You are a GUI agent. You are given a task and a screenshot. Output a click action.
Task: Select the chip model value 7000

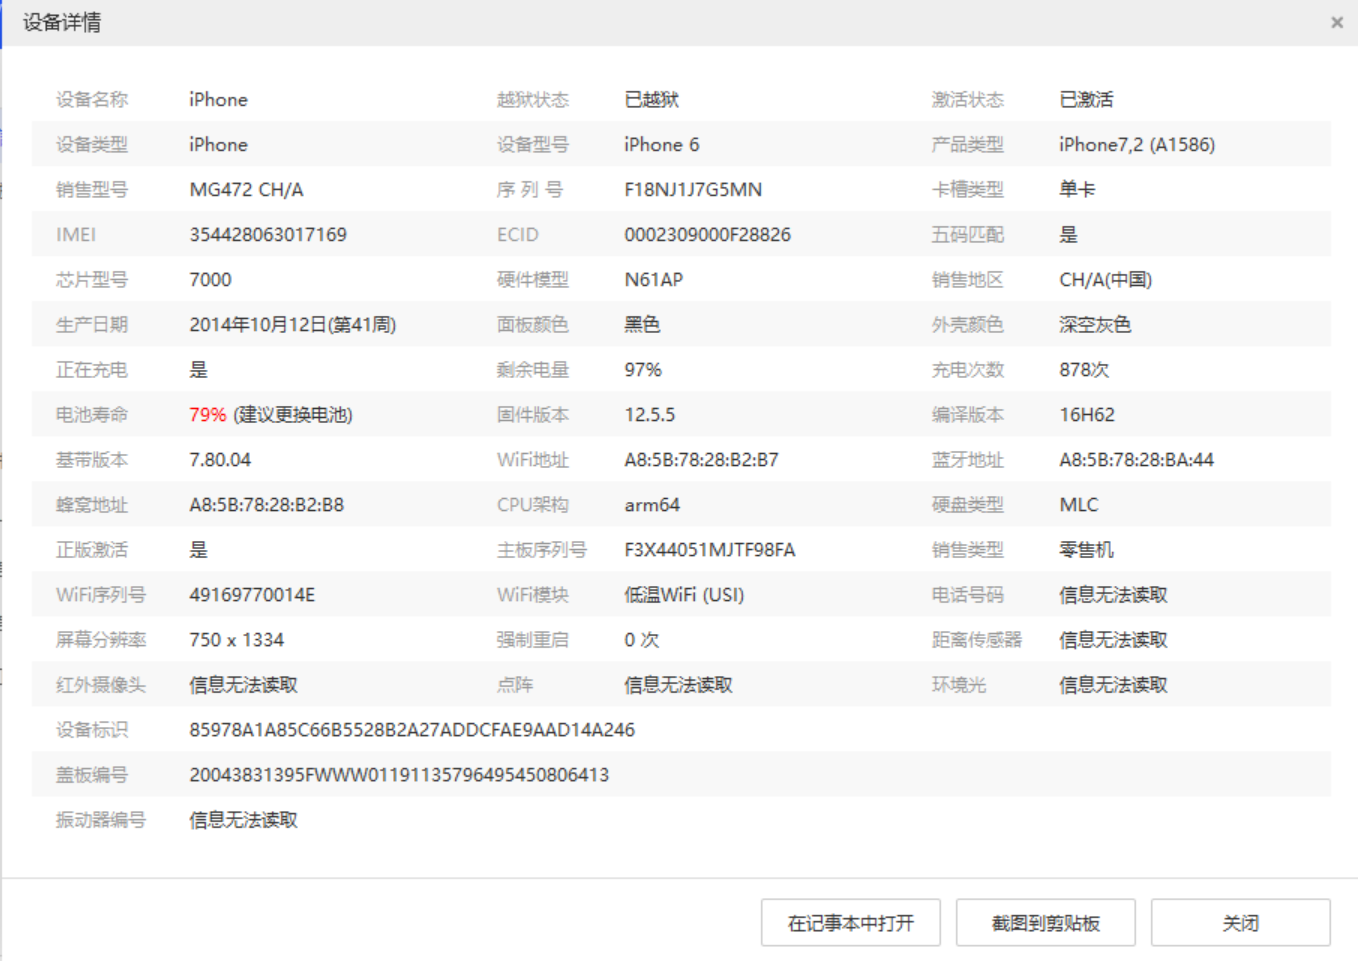210,280
